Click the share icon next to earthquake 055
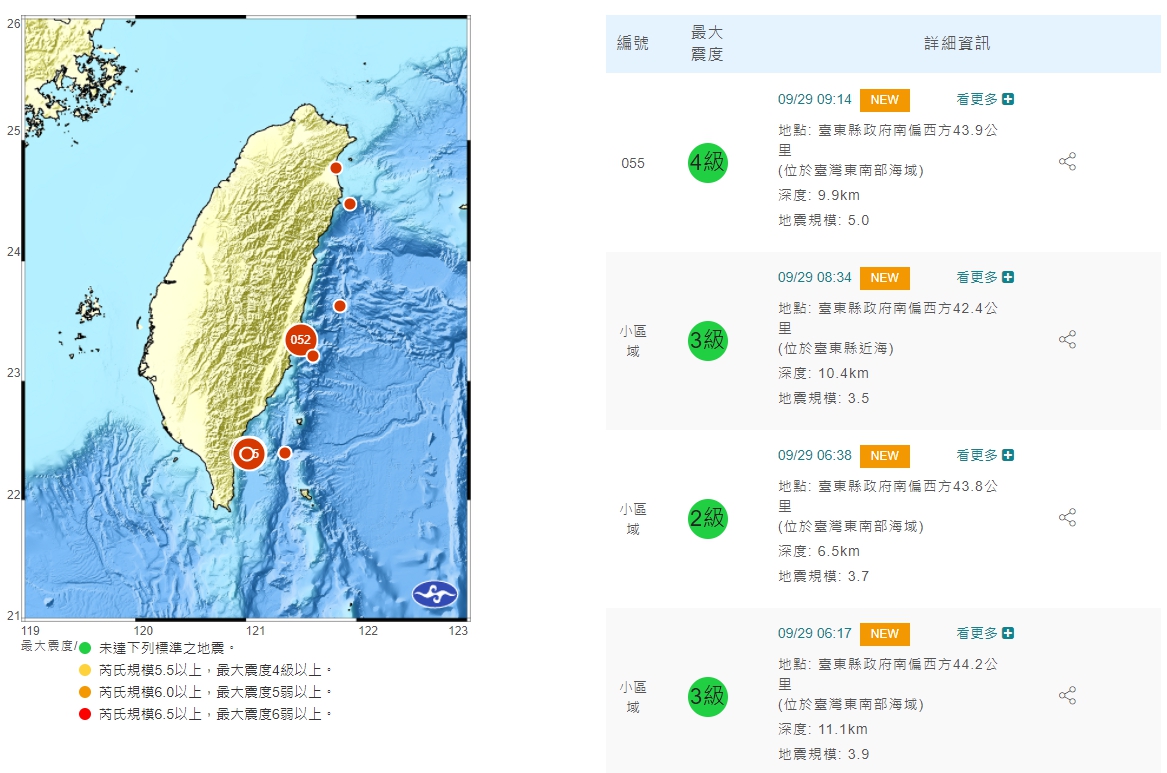 (x=1066, y=162)
